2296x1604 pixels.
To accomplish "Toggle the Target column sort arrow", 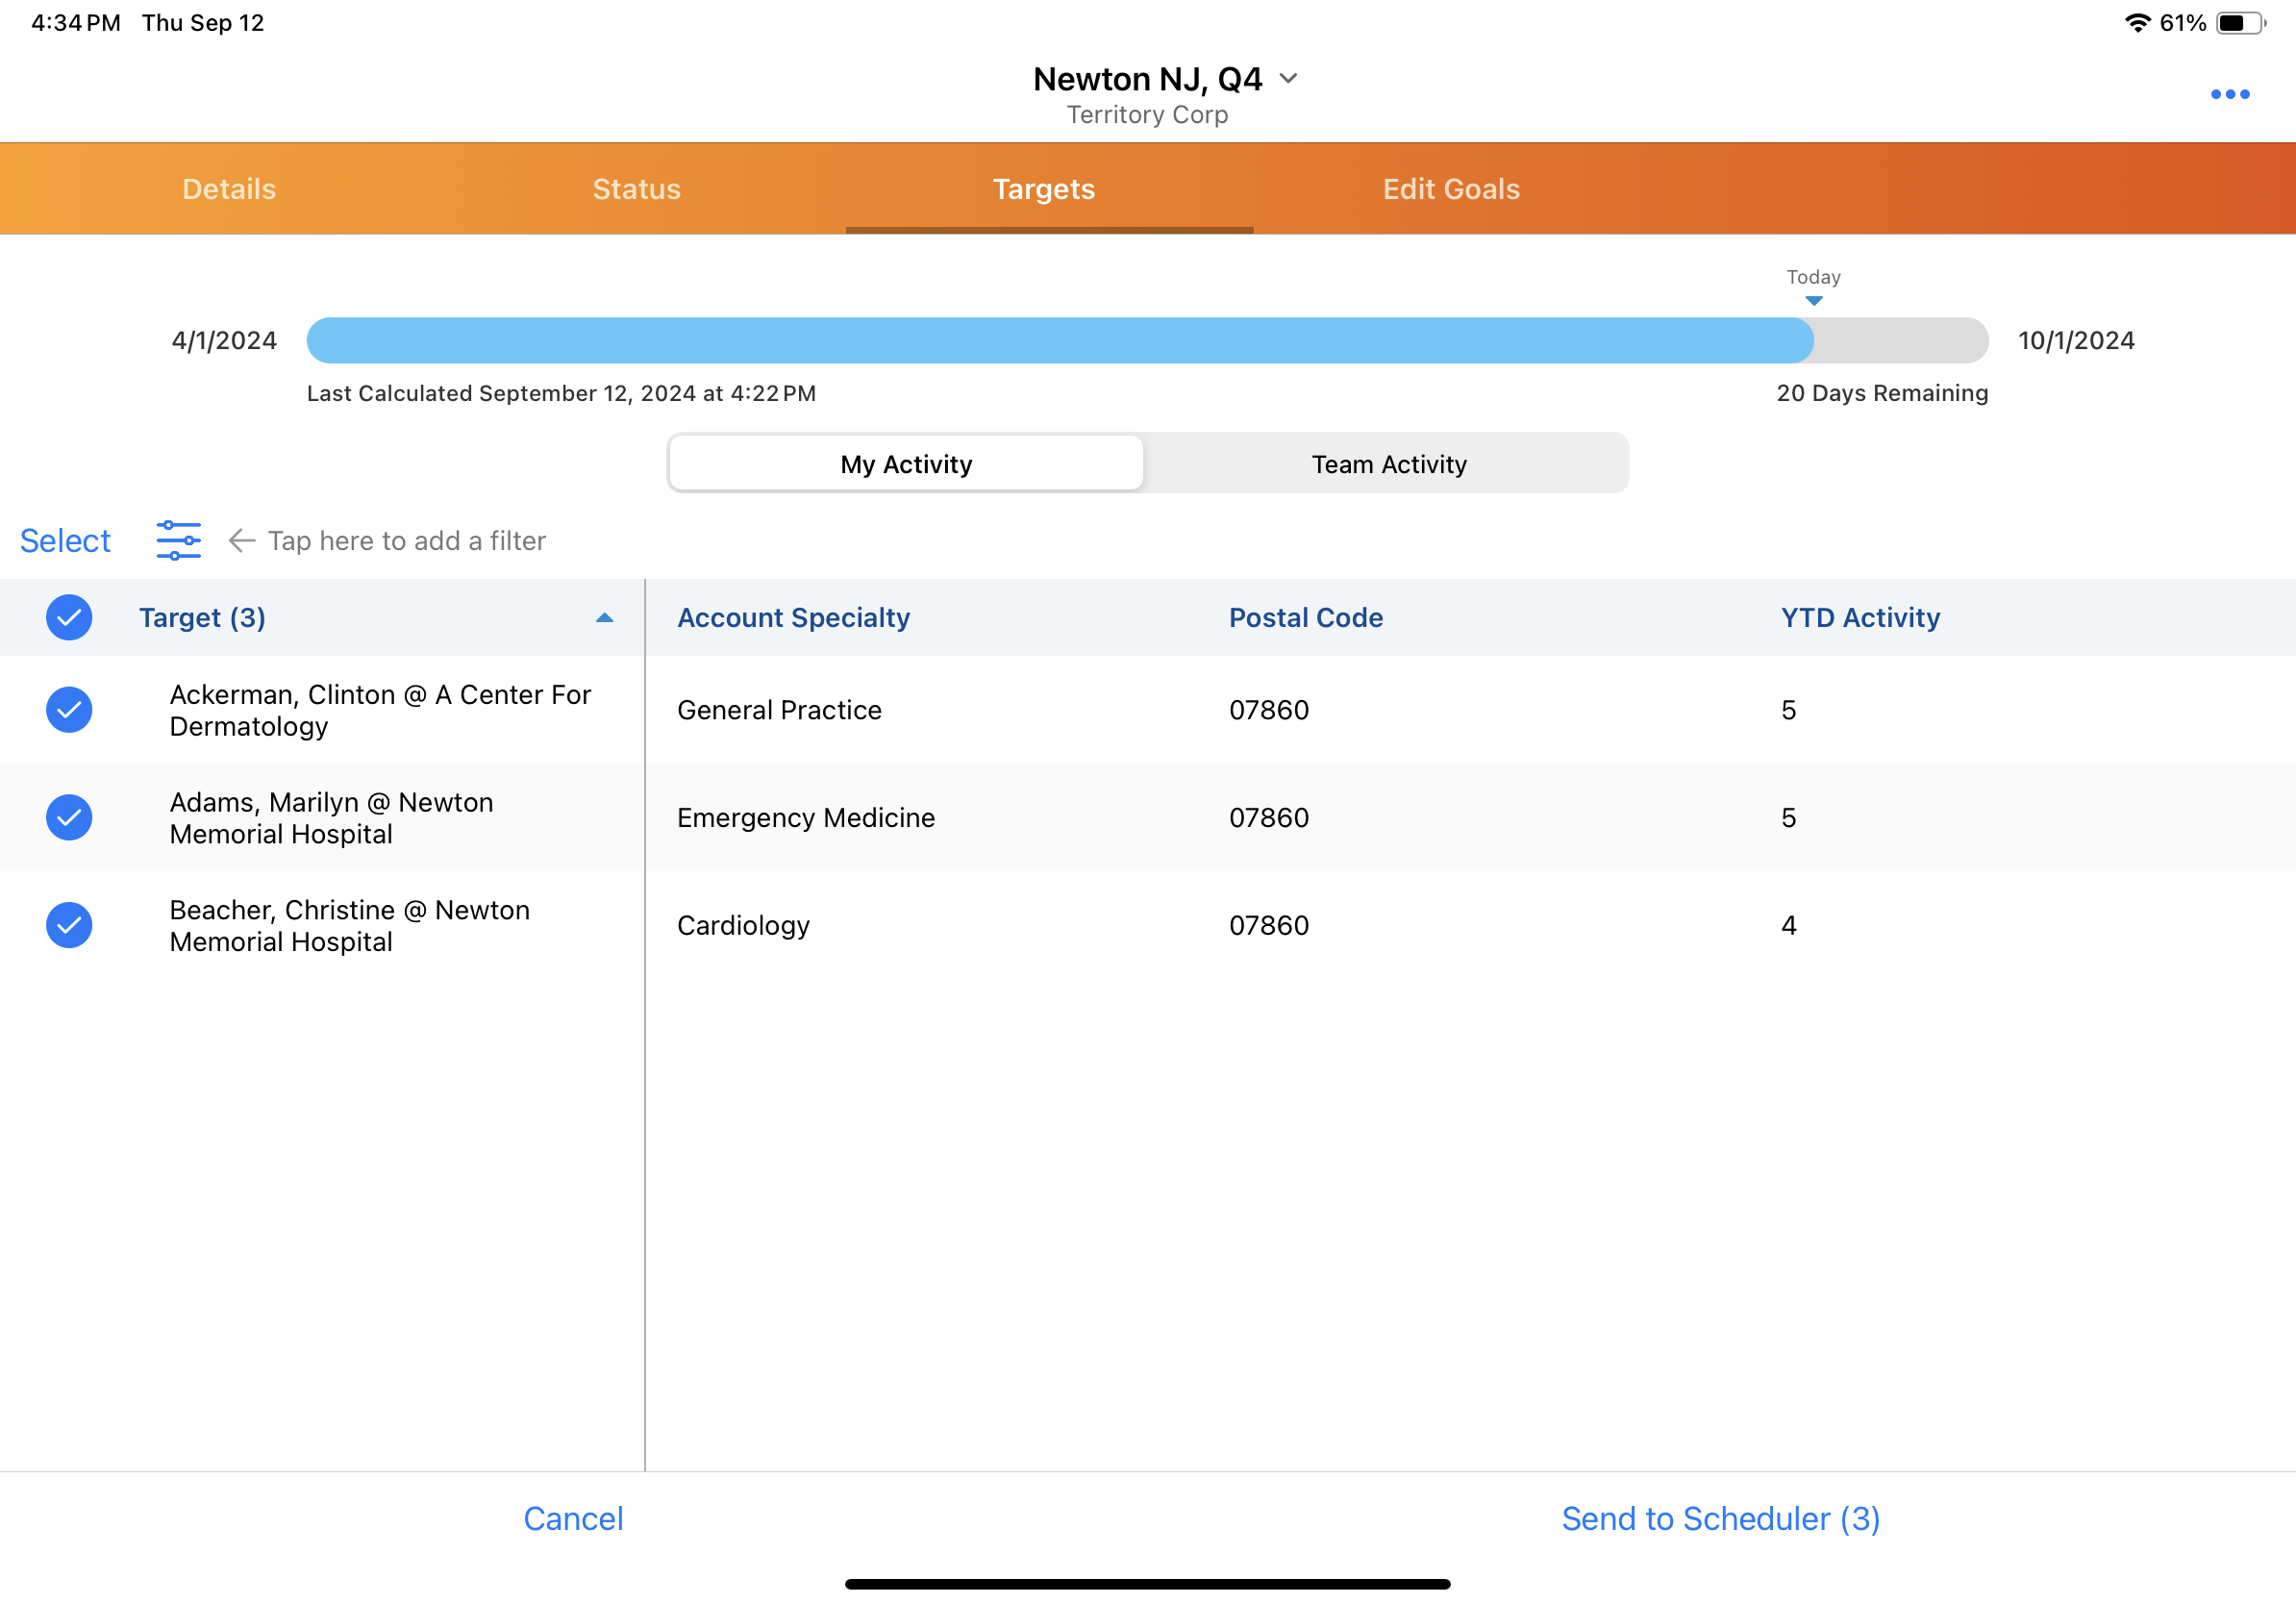I will point(604,618).
